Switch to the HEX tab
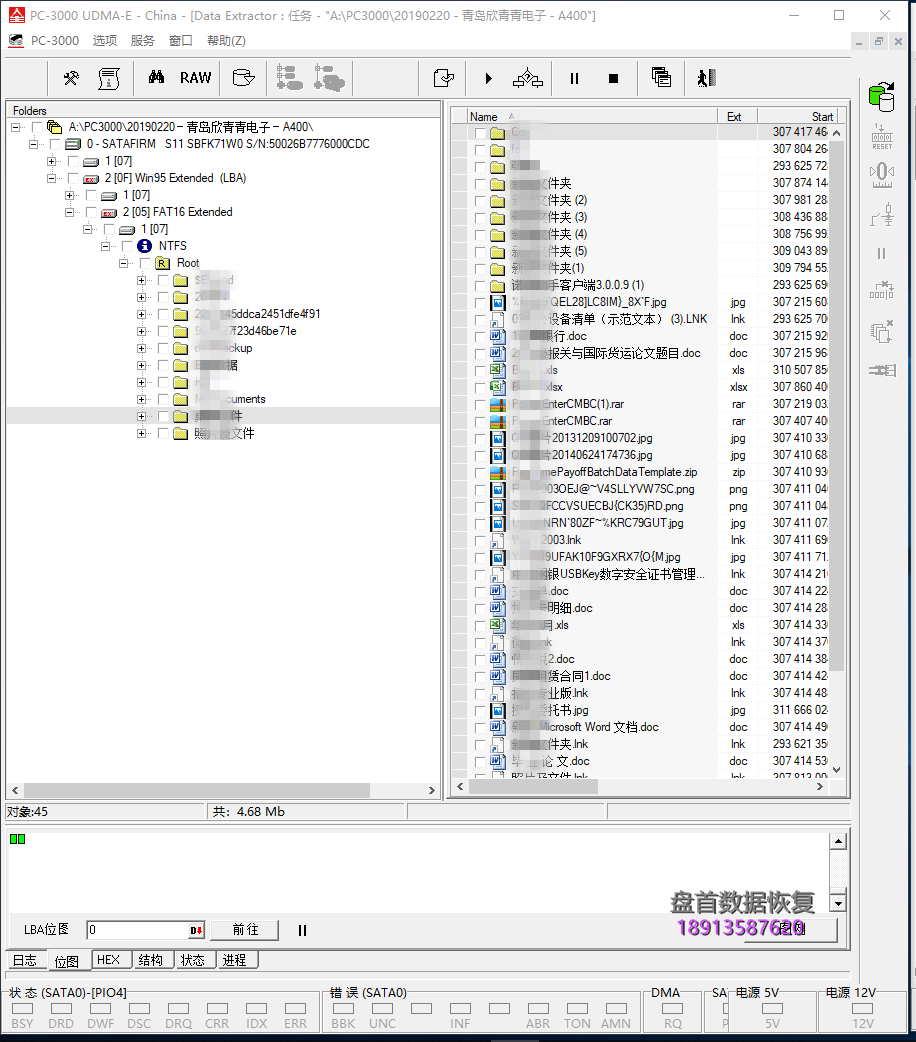This screenshot has height=1042, width=916. coord(108,960)
